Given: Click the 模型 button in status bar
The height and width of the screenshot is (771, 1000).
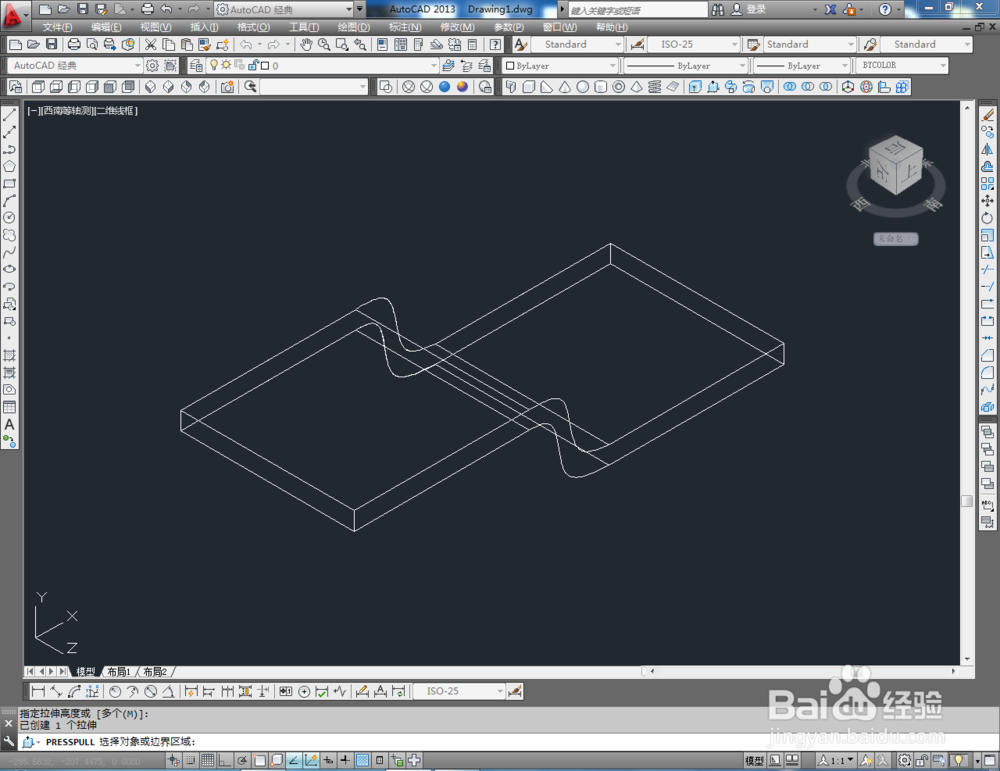Looking at the screenshot, I should tap(754, 760).
